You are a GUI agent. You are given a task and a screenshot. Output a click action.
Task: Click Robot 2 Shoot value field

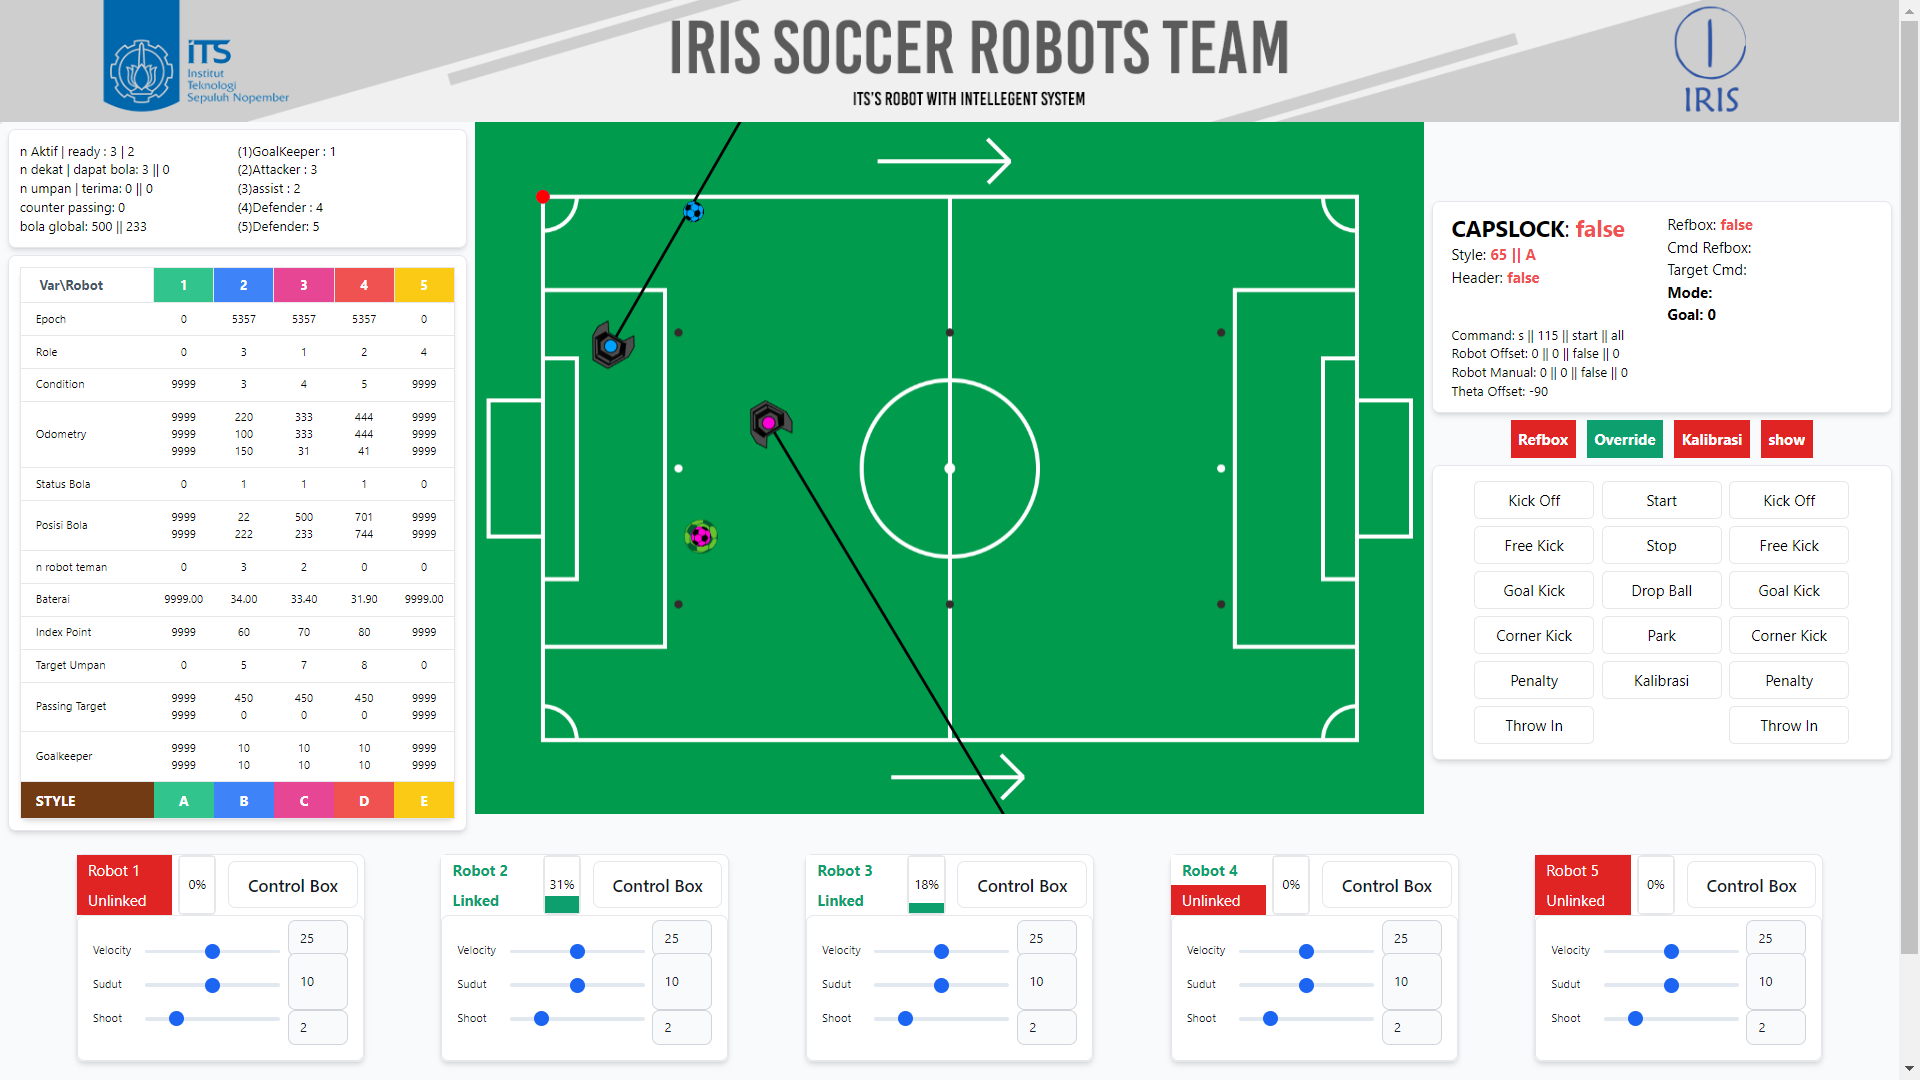click(x=681, y=1027)
